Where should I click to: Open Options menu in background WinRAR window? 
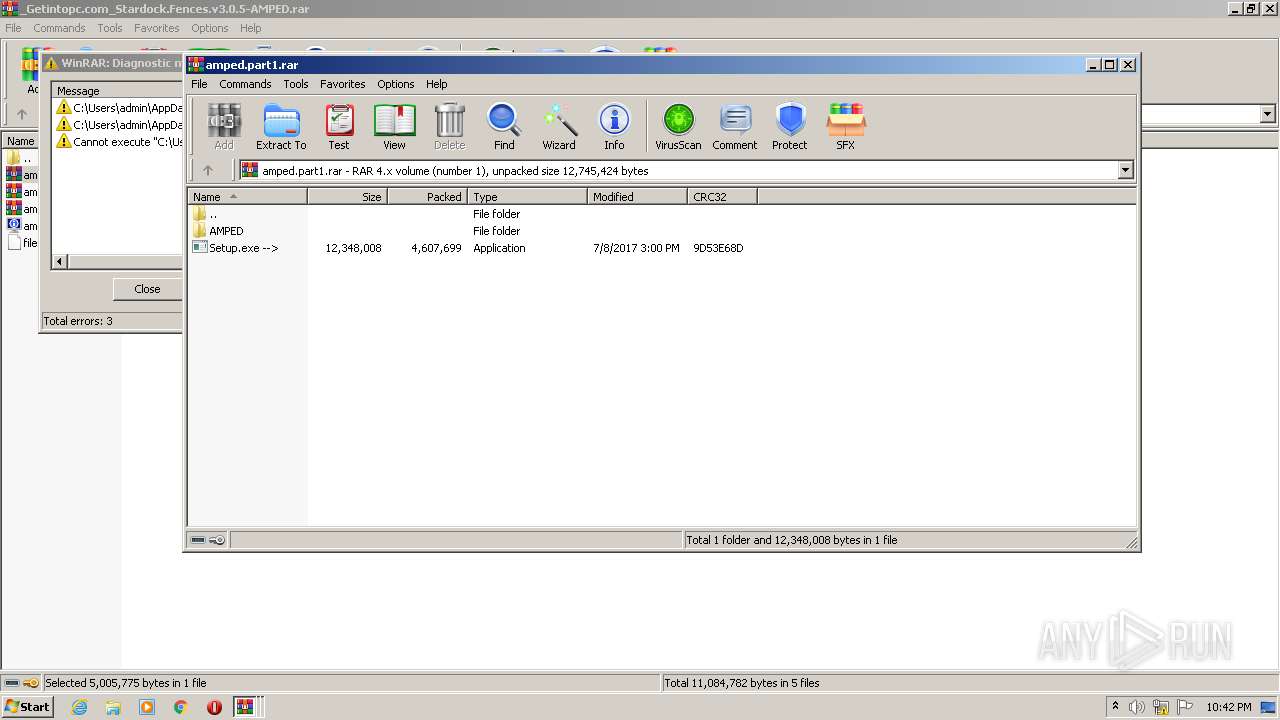[x=210, y=28]
